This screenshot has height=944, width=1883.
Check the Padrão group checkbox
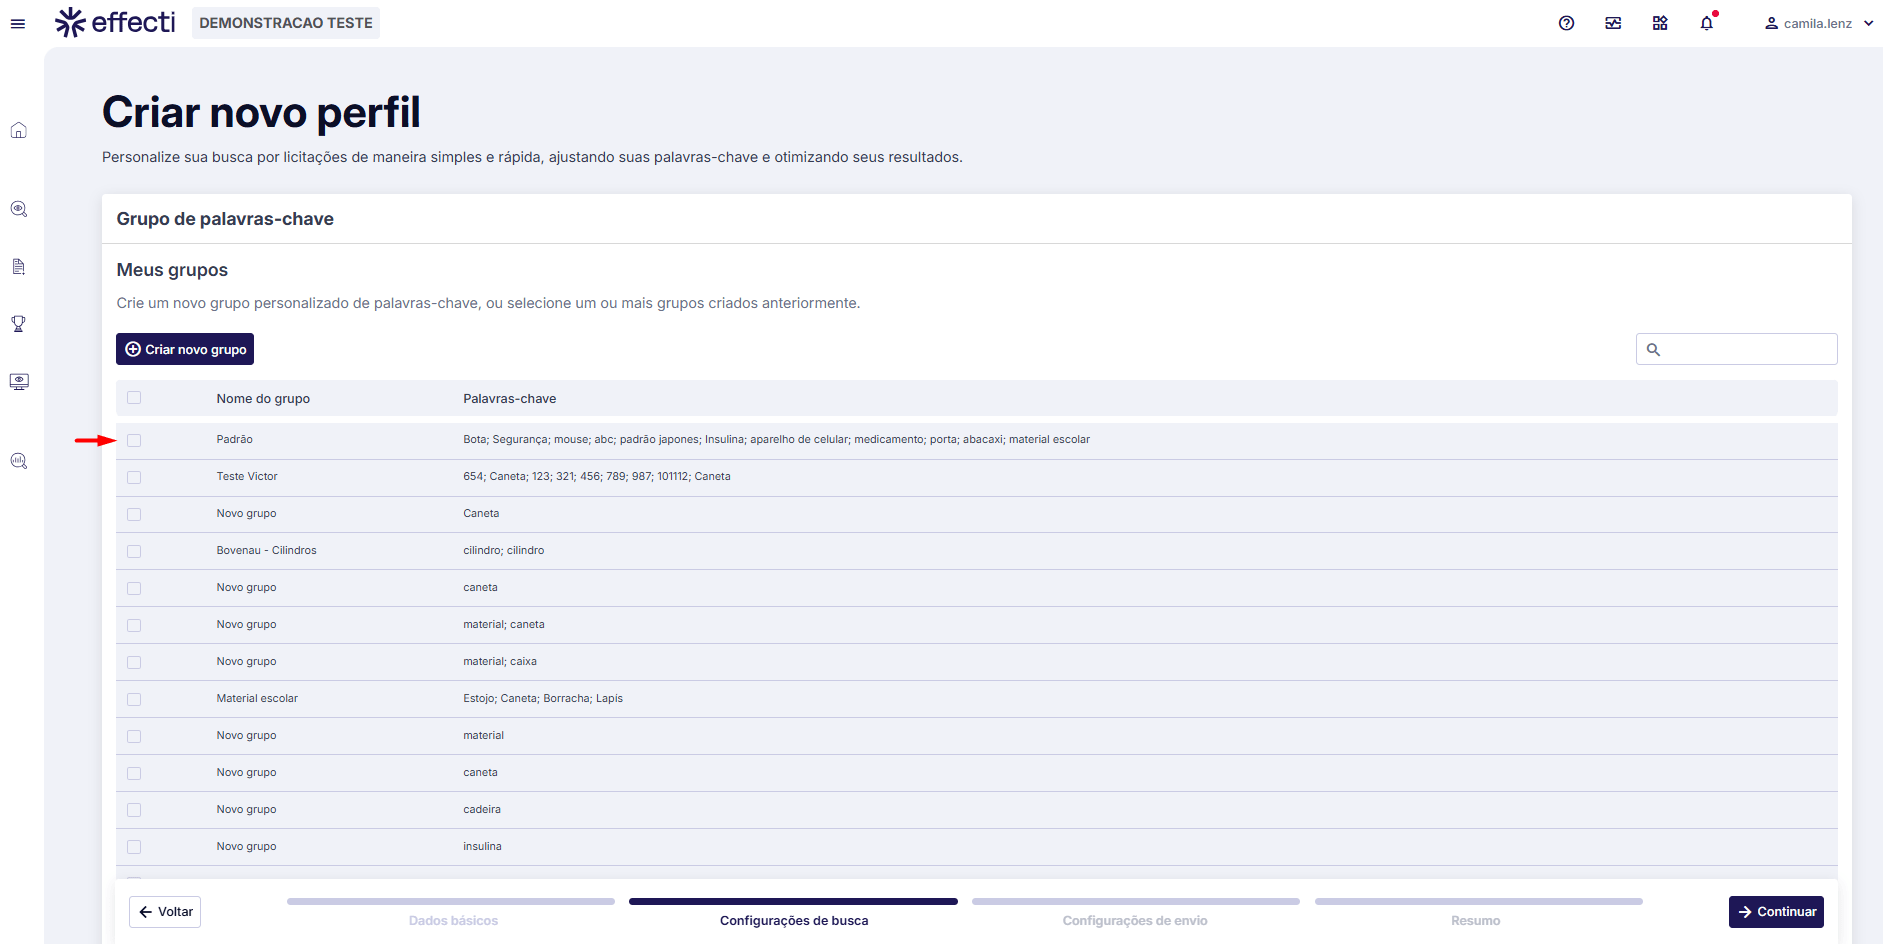pyautogui.click(x=134, y=440)
